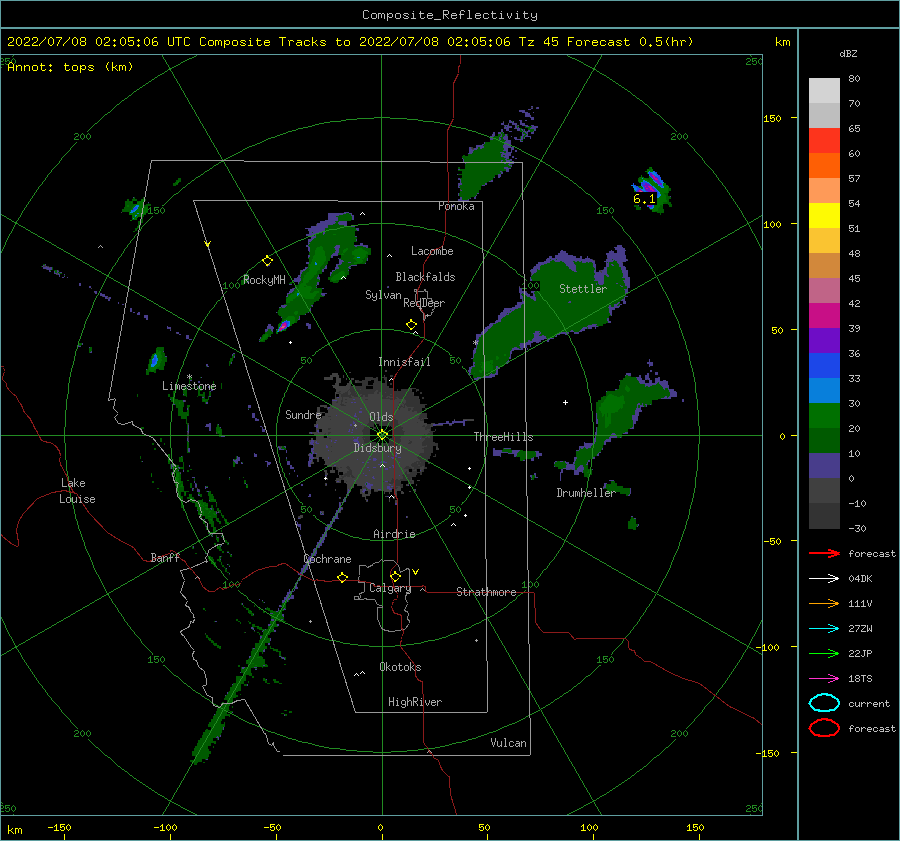Image resolution: width=900 pixels, height=841 pixels.
Task: Click the yellow diamond marker below Cochrane
Action: (x=343, y=577)
